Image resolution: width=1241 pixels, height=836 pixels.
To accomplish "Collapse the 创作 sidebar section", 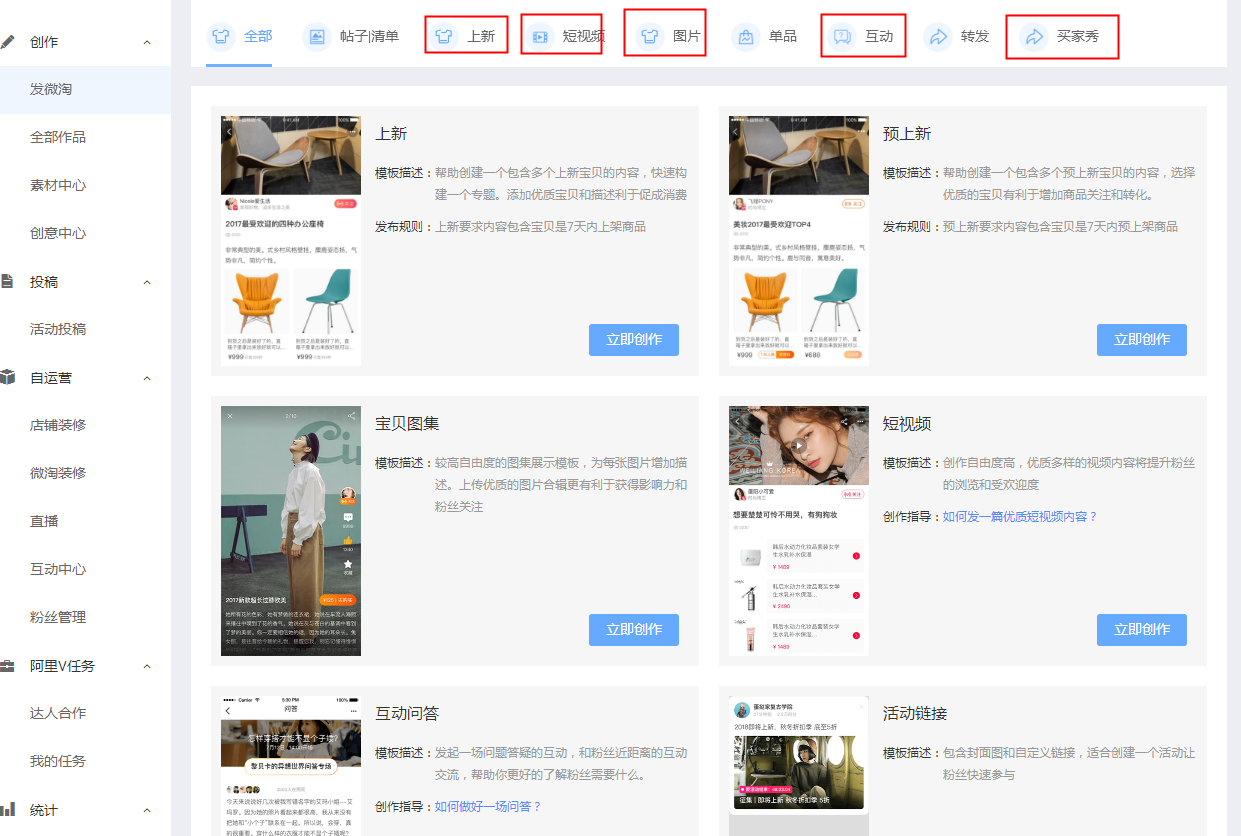I will (x=147, y=42).
